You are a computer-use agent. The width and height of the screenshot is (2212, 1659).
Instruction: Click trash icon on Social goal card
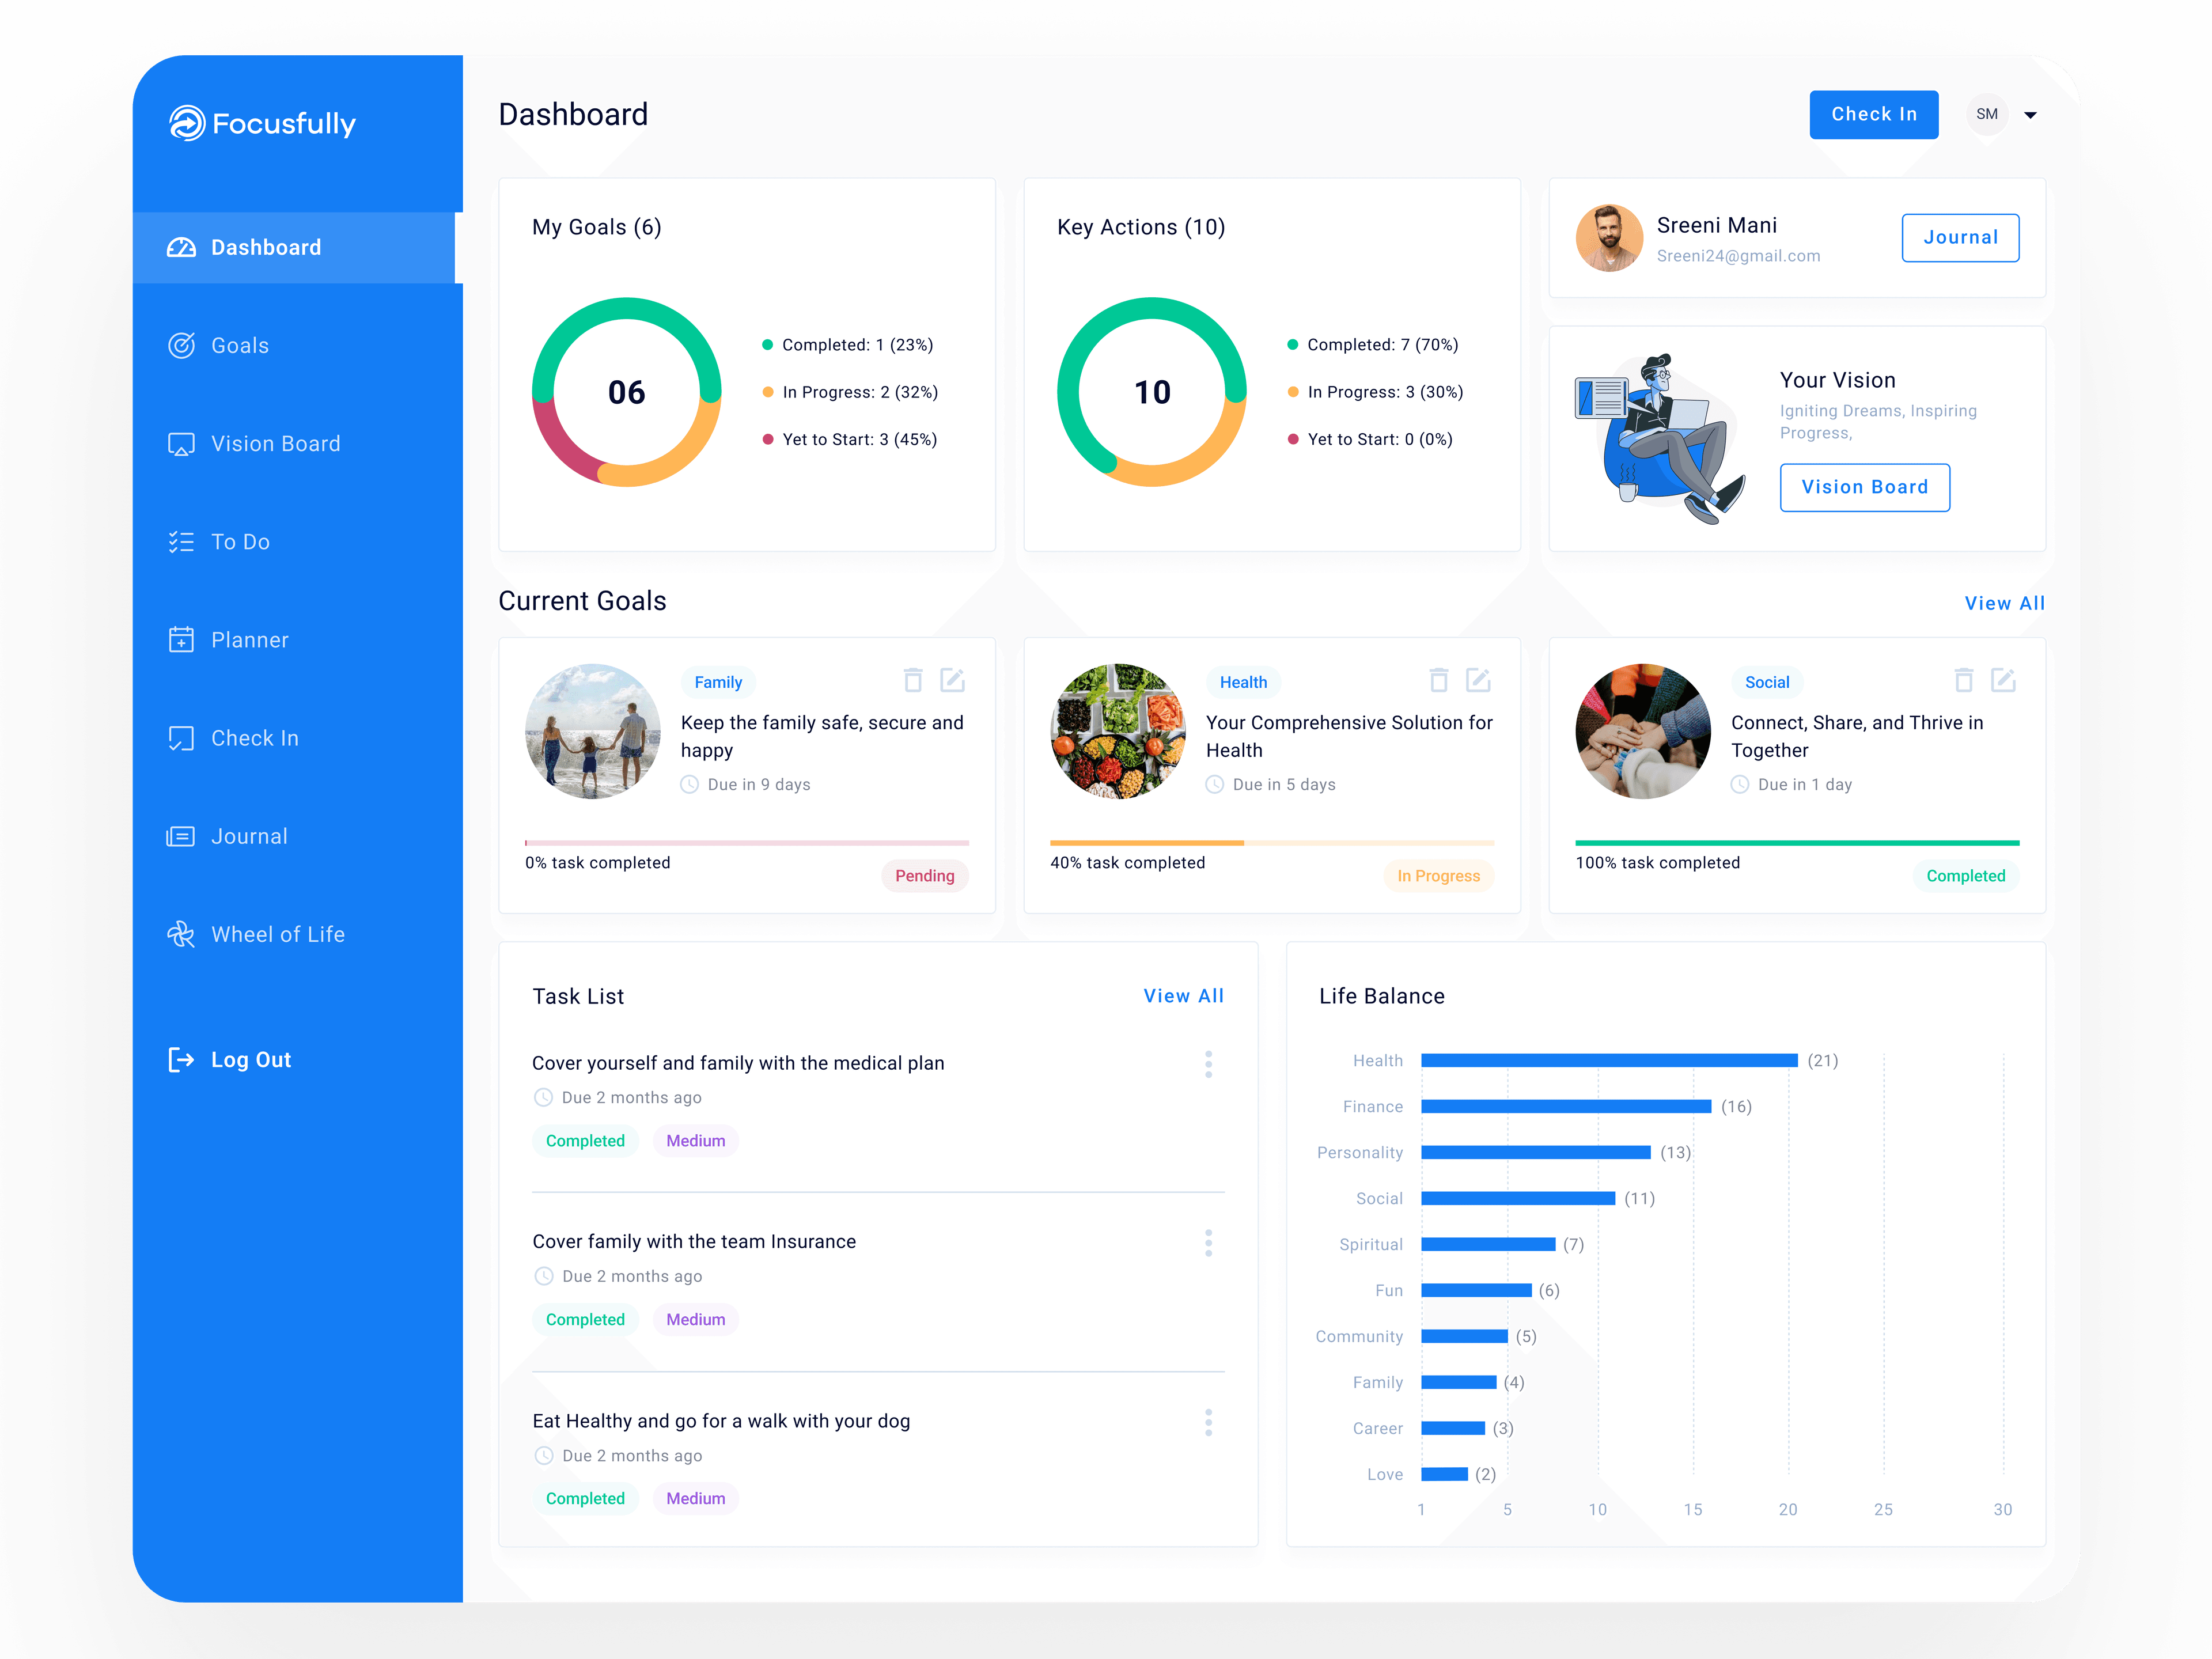[x=1963, y=681]
